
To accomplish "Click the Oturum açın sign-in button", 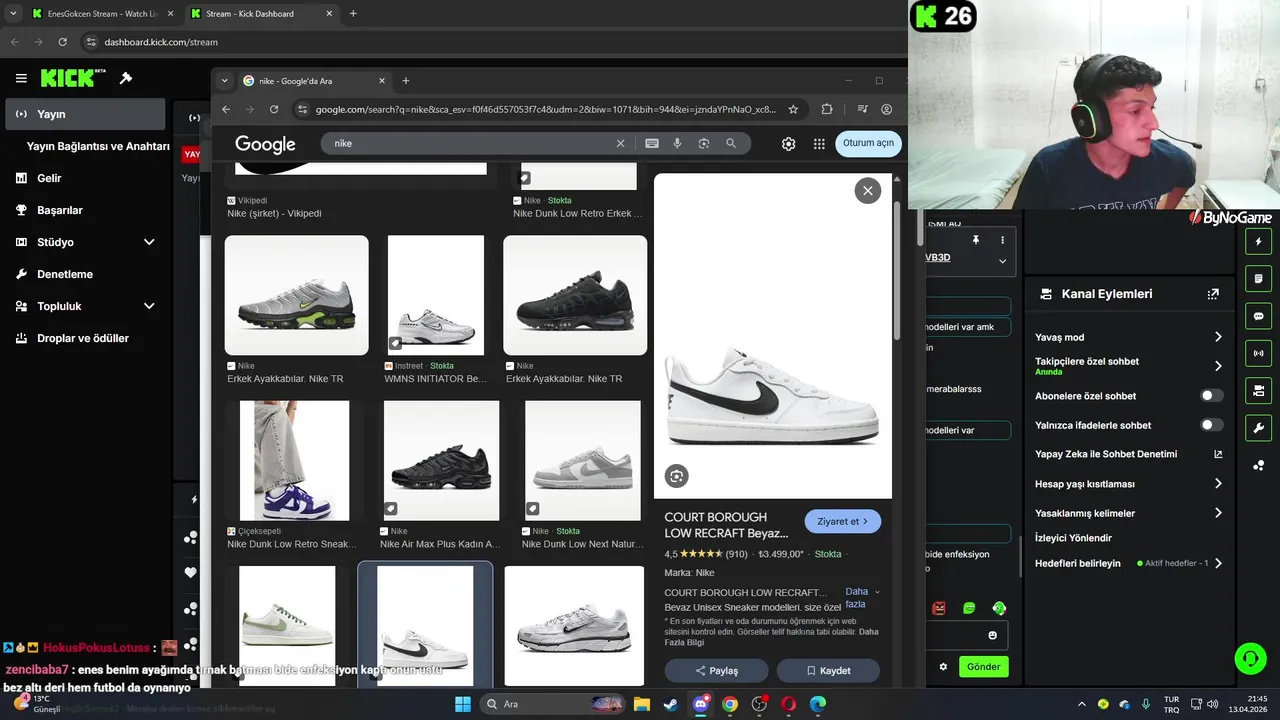I will [x=868, y=143].
